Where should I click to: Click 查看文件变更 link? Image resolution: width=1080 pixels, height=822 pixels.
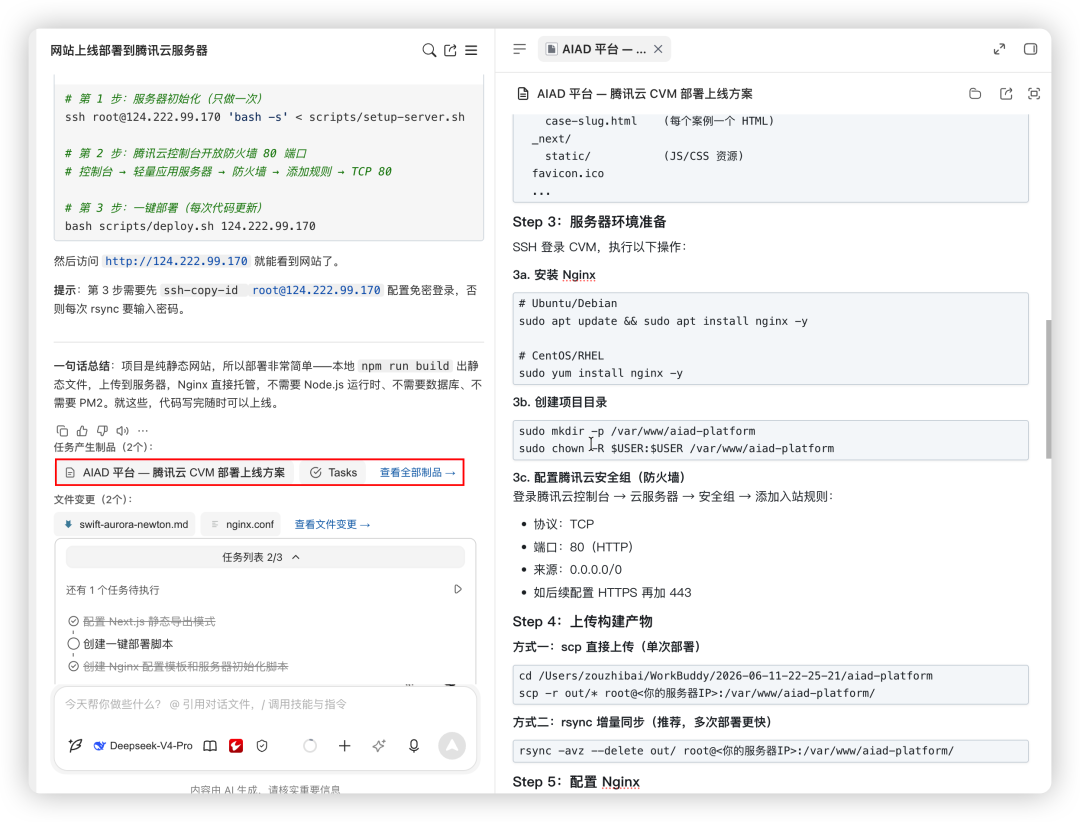pyautogui.click(x=332, y=524)
